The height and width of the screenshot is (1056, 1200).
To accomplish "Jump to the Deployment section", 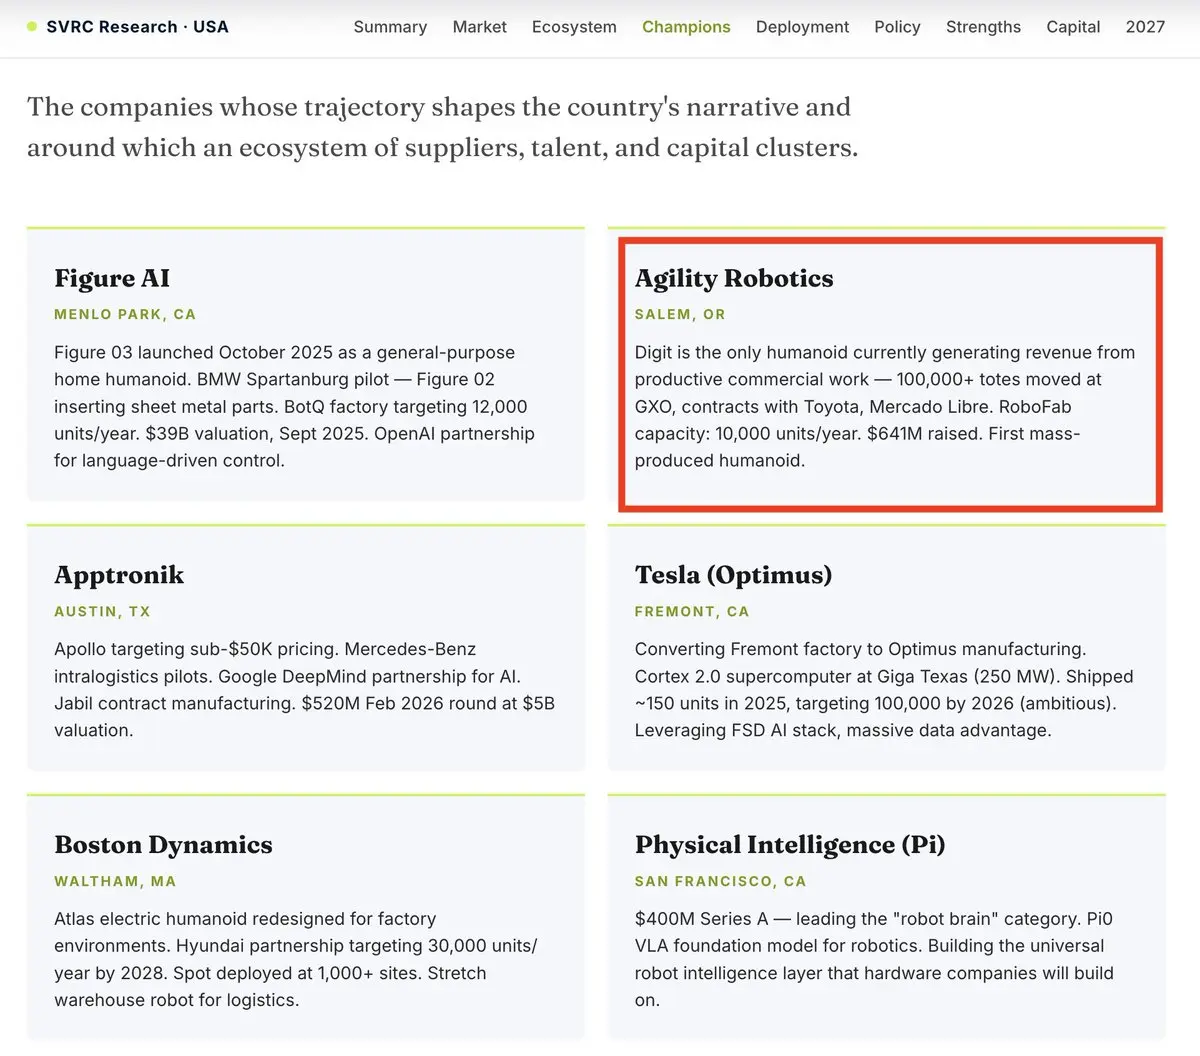I will point(802,27).
